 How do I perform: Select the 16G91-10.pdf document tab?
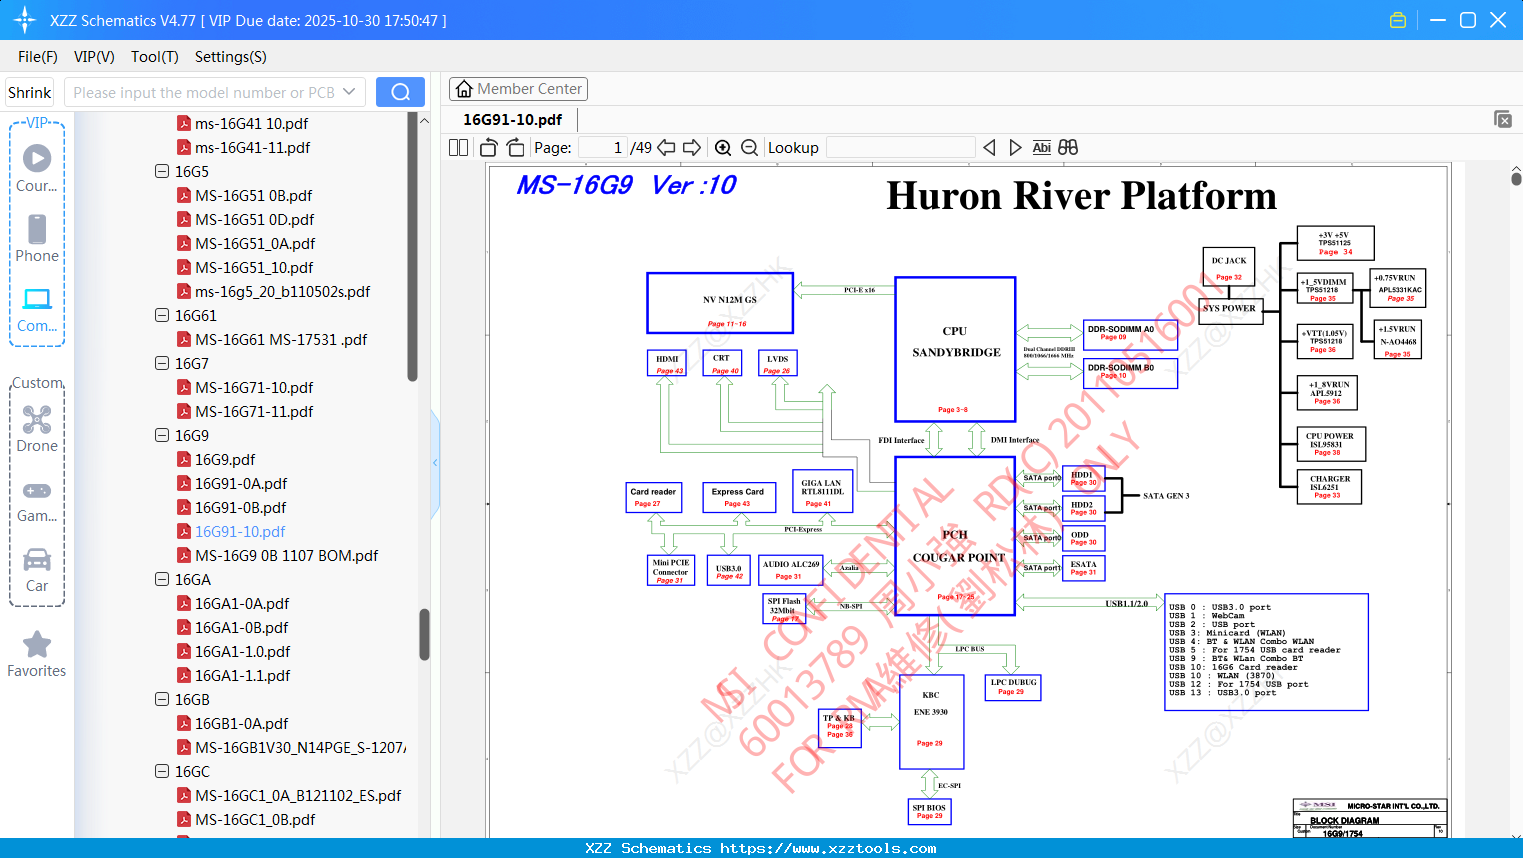pyautogui.click(x=513, y=119)
